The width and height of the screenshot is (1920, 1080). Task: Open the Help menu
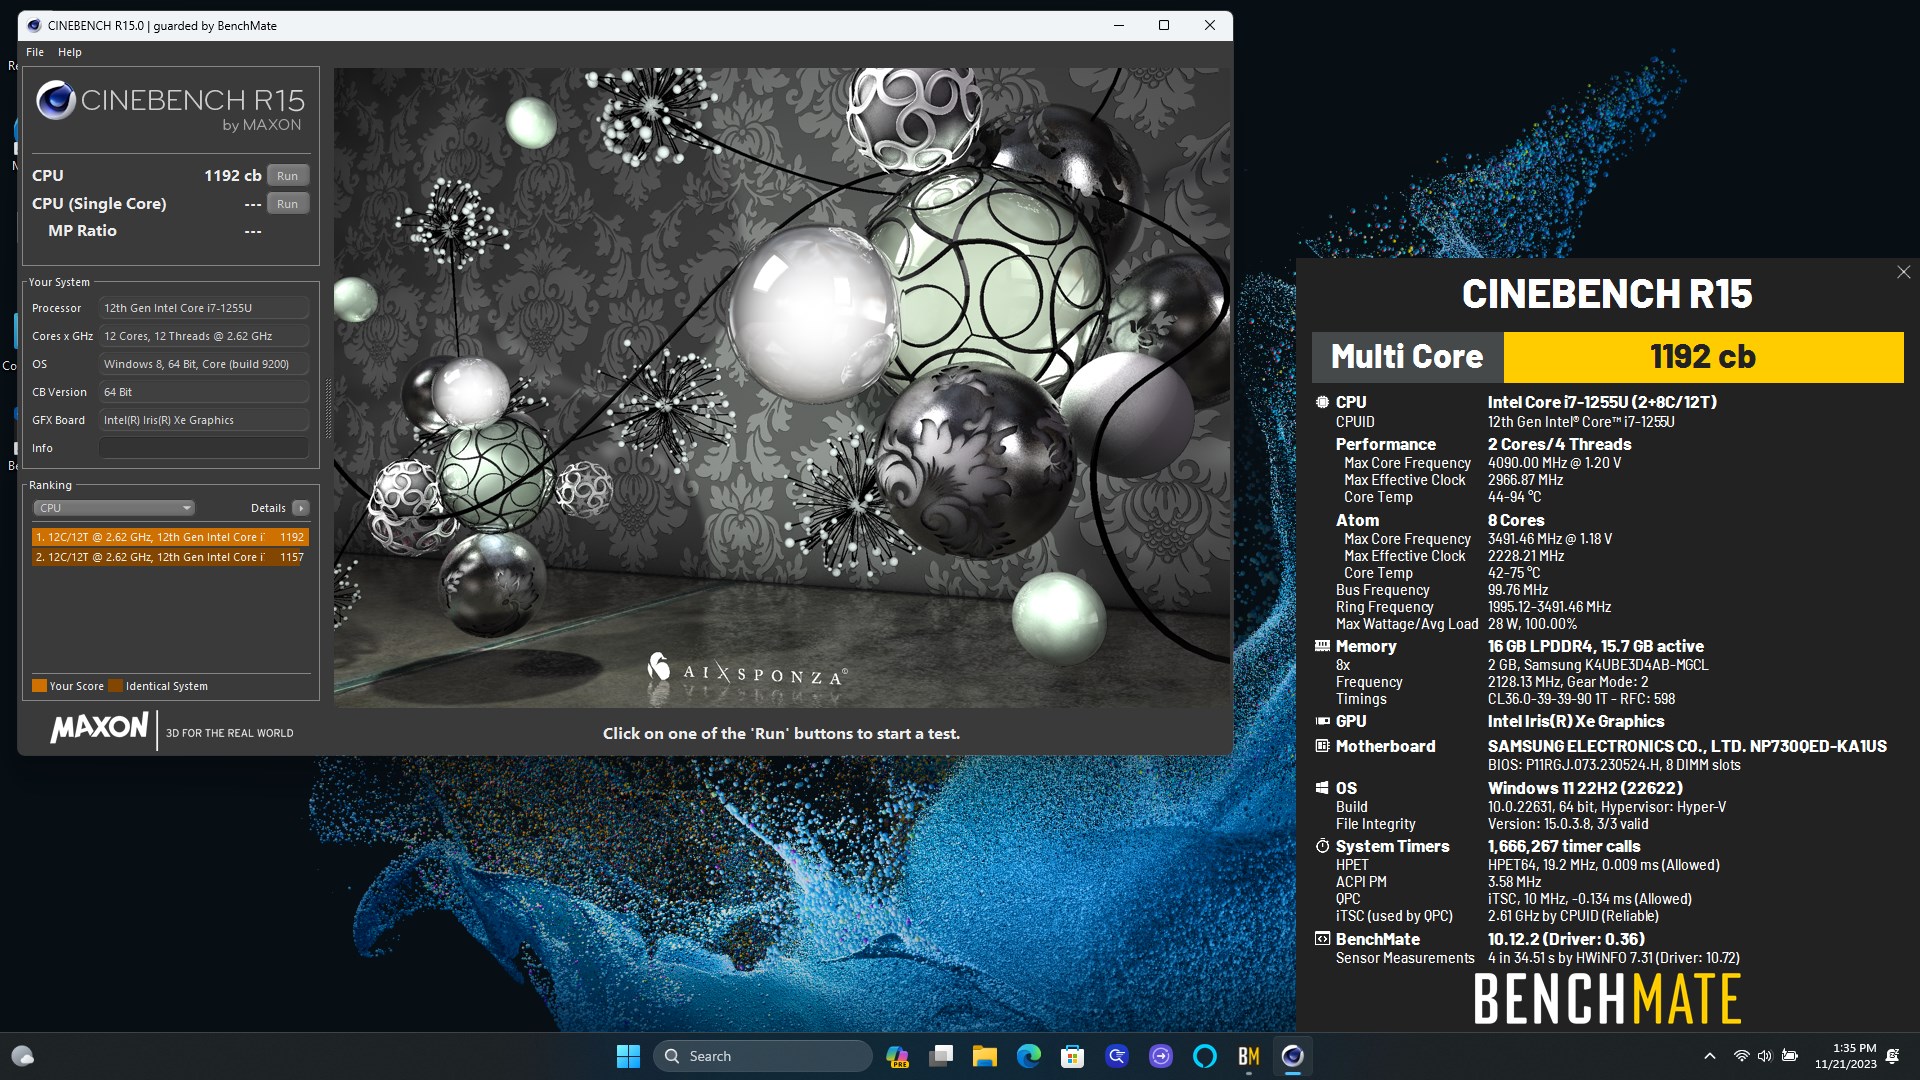69,52
